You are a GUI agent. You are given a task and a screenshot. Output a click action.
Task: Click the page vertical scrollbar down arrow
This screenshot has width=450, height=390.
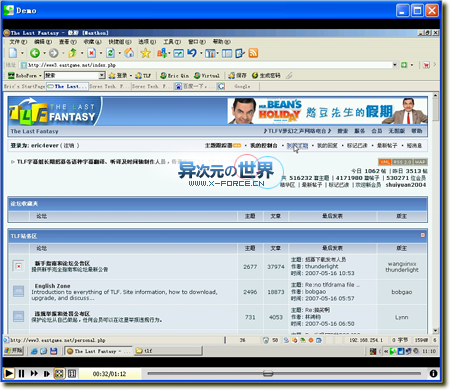(x=435, y=330)
